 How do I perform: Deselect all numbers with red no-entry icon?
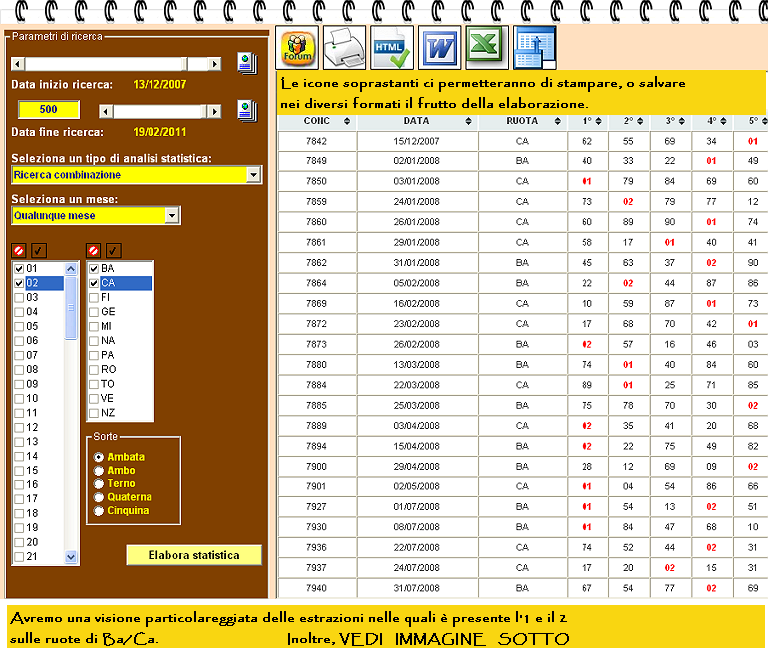click(x=19, y=250)
